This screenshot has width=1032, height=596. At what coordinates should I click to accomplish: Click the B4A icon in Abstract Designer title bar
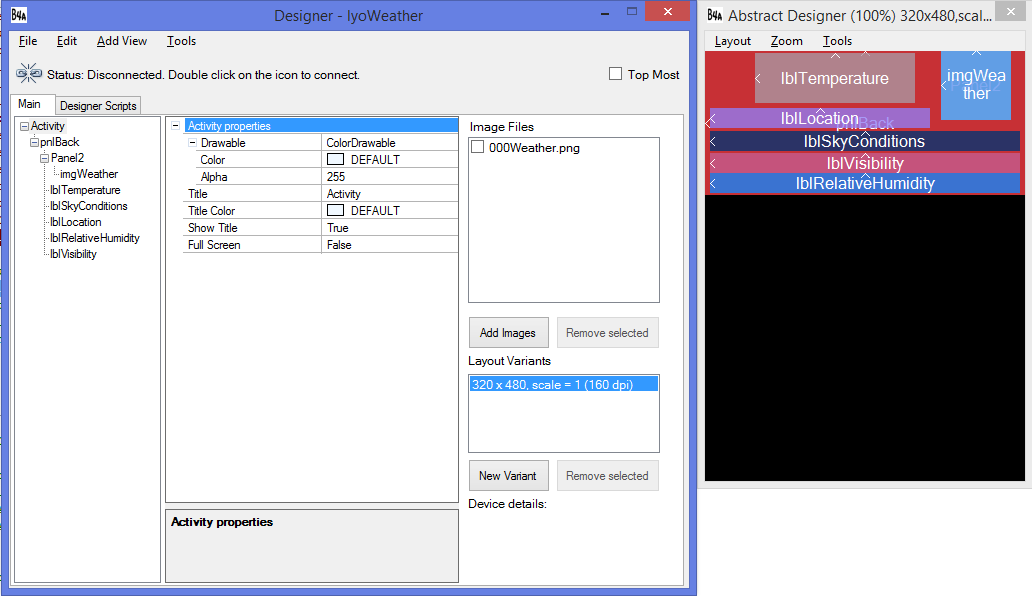715,15
